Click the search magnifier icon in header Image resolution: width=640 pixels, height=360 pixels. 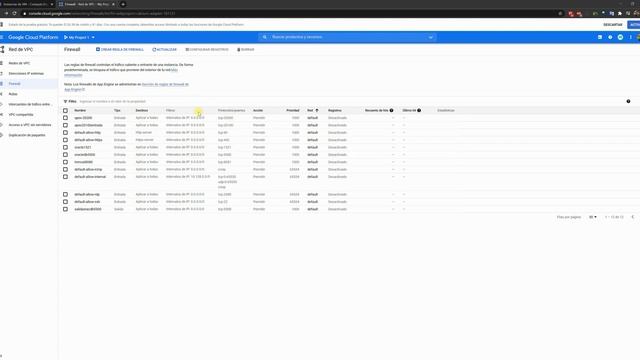[x=264, y=37]
